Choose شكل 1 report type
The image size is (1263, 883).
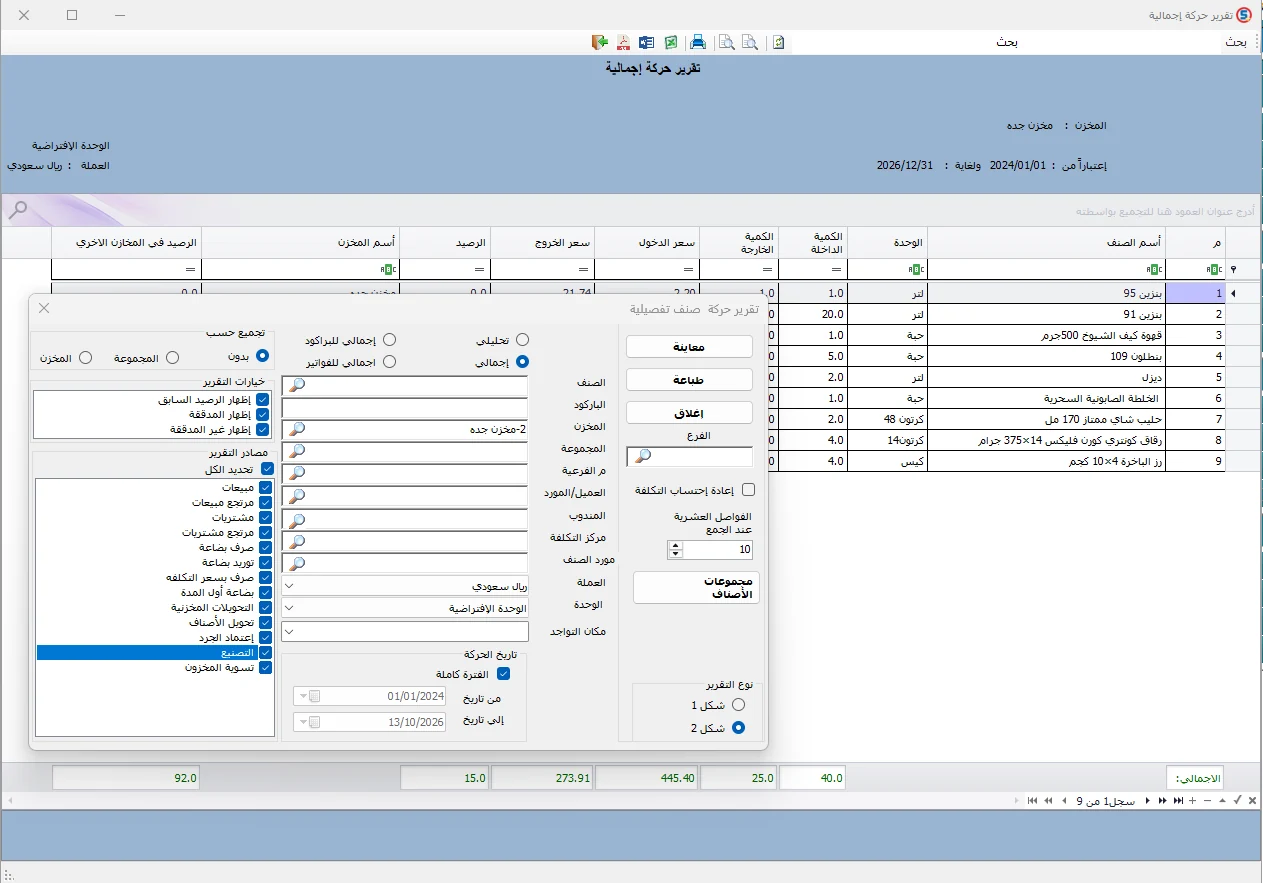tap(739, 705)
